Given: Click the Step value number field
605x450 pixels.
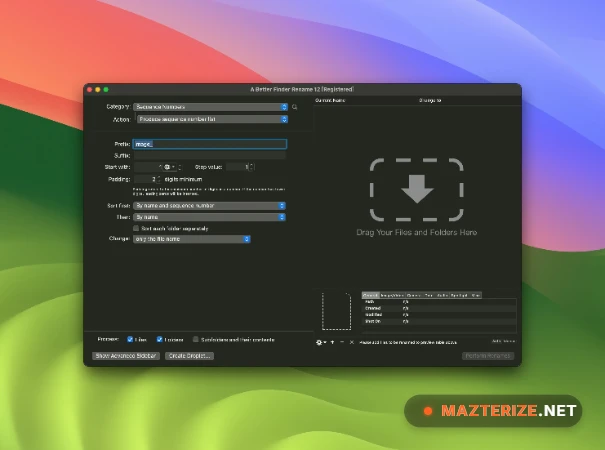Looking at the screenshot, I should pyautogui.click(x=238, y=167).
